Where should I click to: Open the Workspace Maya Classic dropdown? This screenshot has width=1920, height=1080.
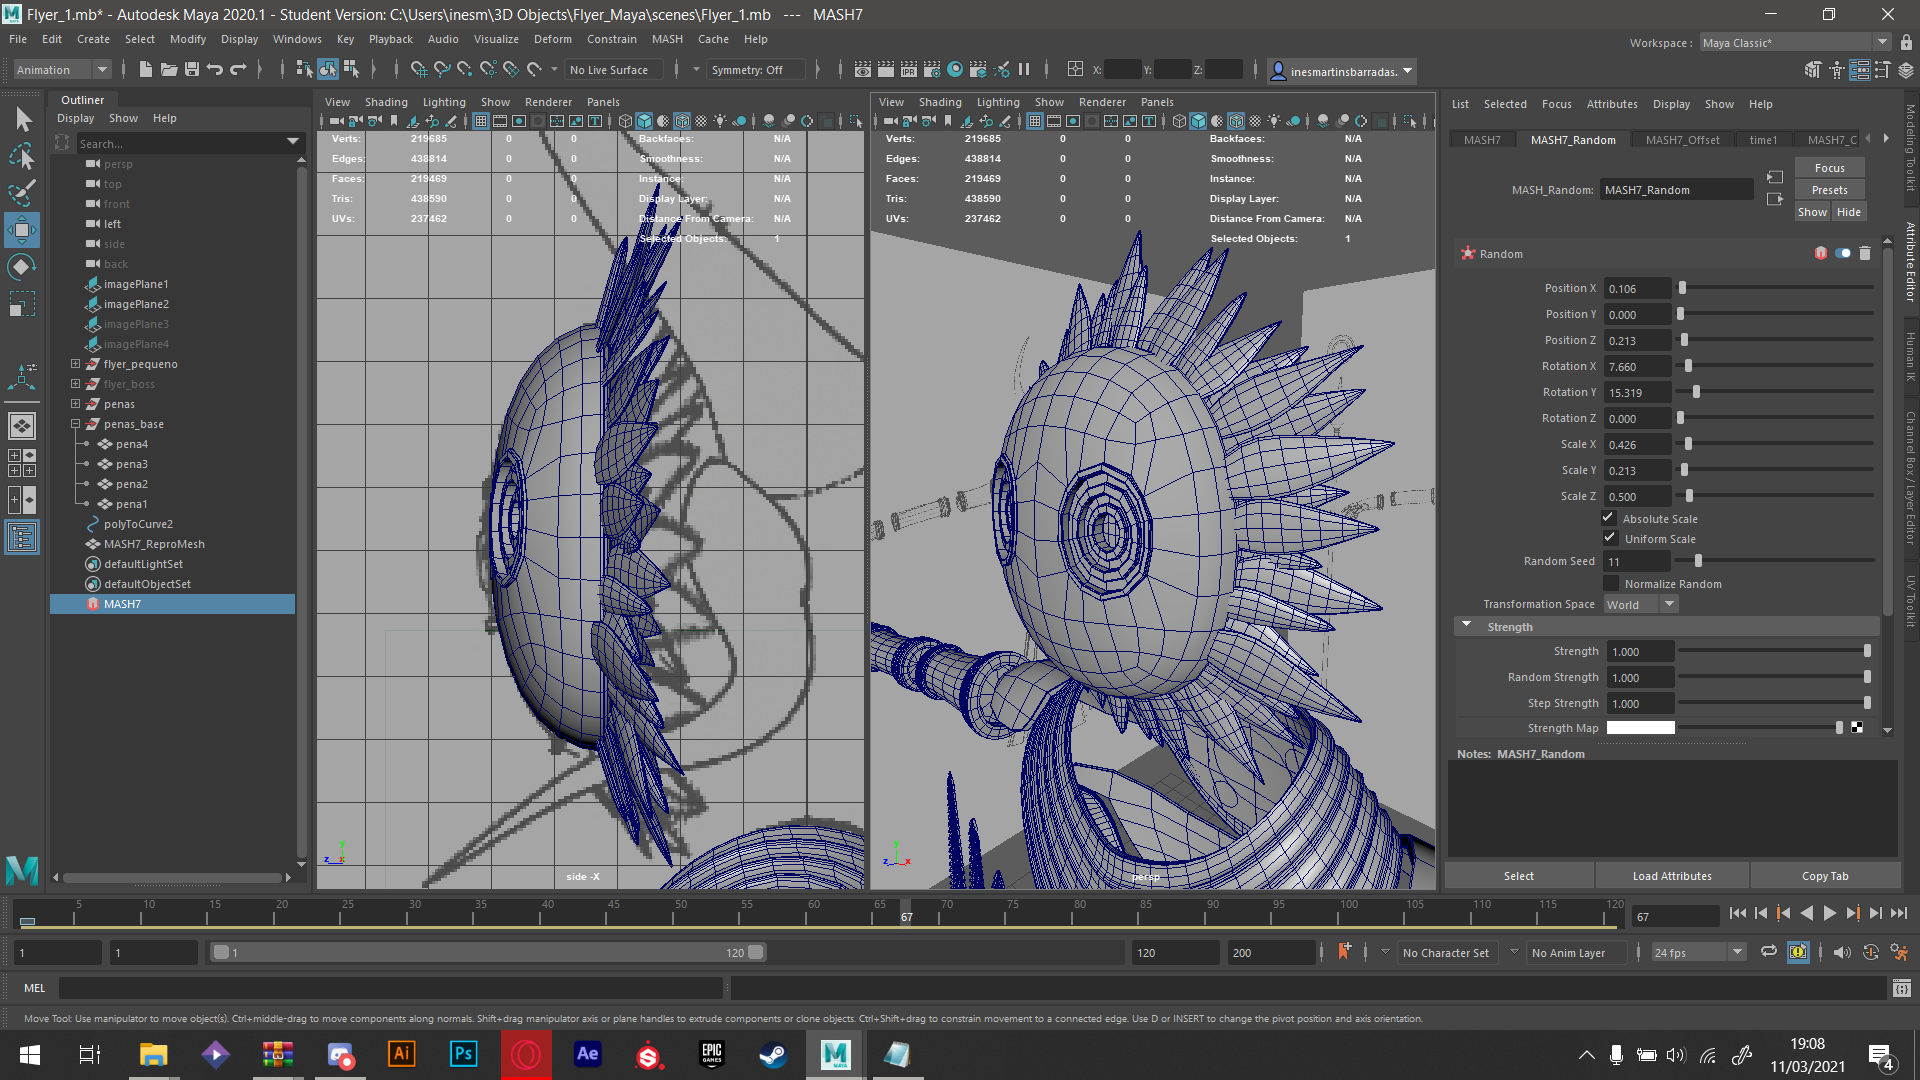tap(1795, 43)
